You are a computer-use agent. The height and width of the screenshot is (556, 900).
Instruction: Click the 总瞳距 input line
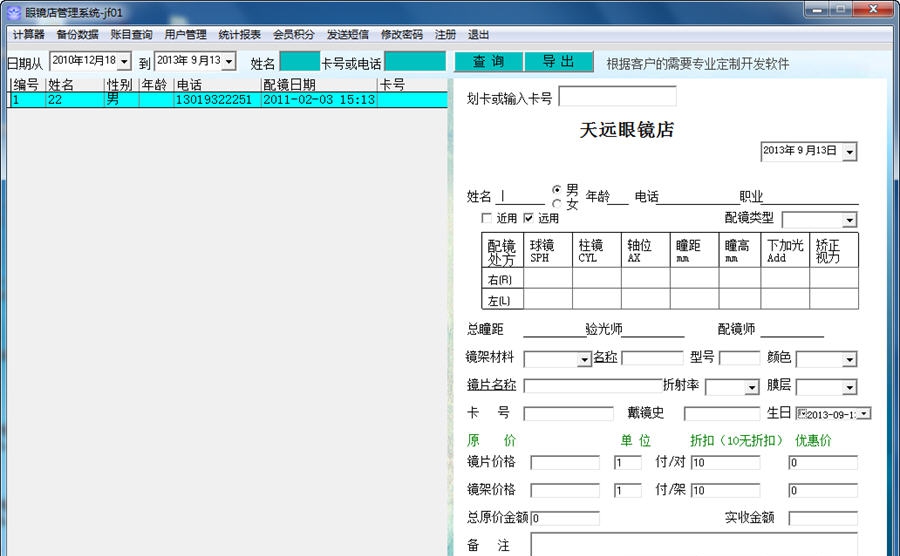click(x=554, y=329)
